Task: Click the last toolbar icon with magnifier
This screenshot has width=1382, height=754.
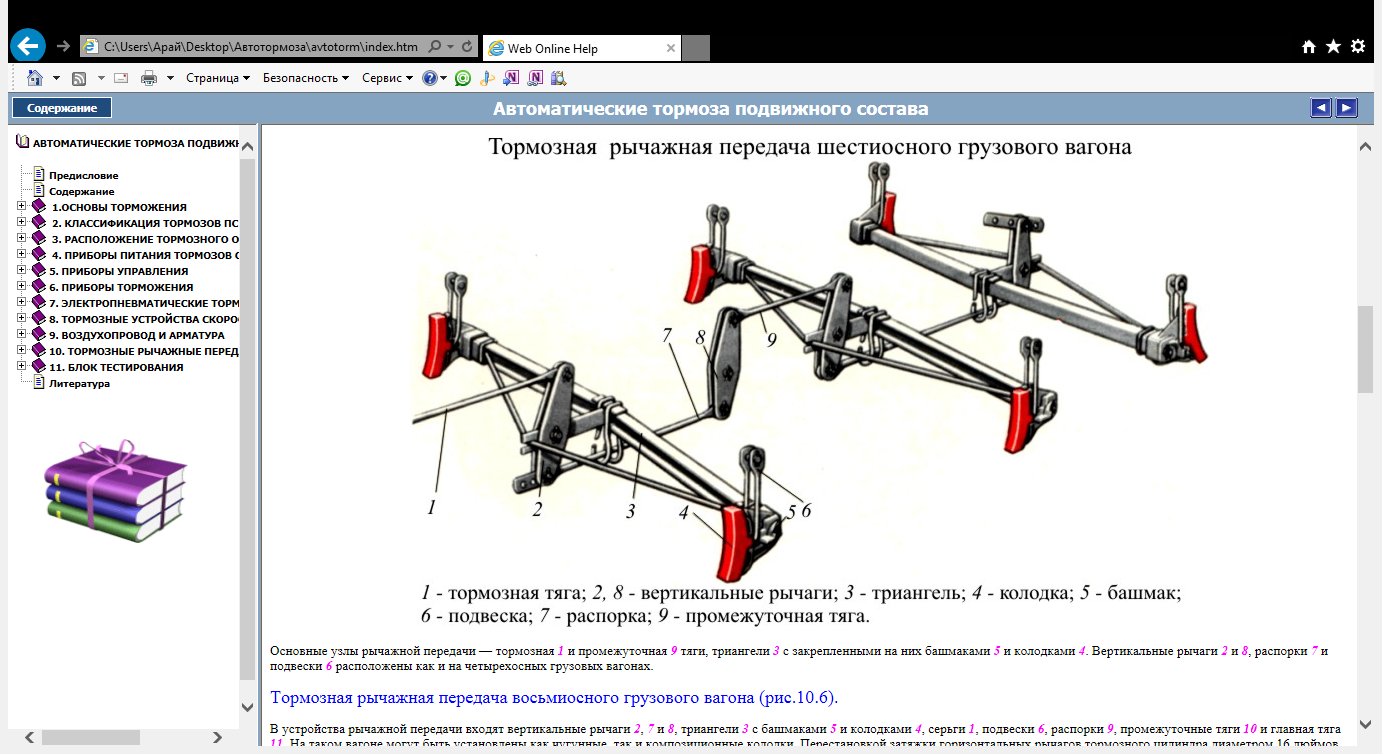Action: [559, 78]
